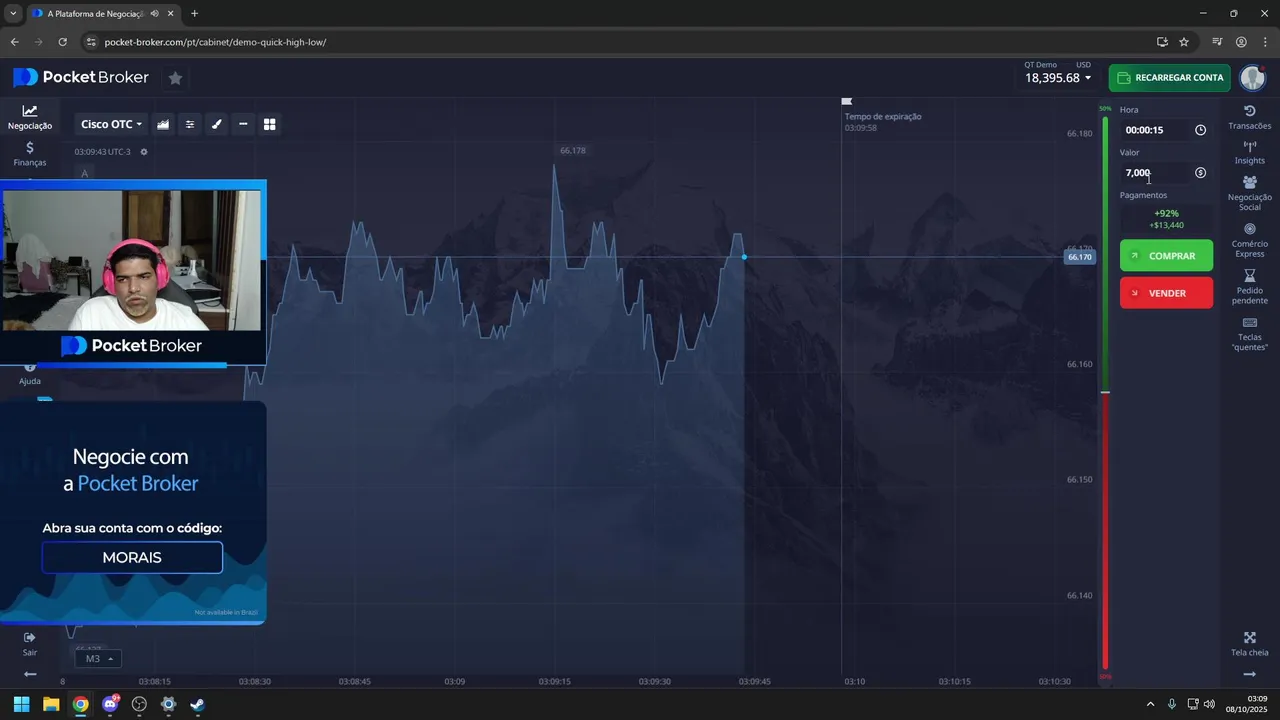1280x720 pixels.
Task: Open the time zone gear settings
Action: (144, 152)
